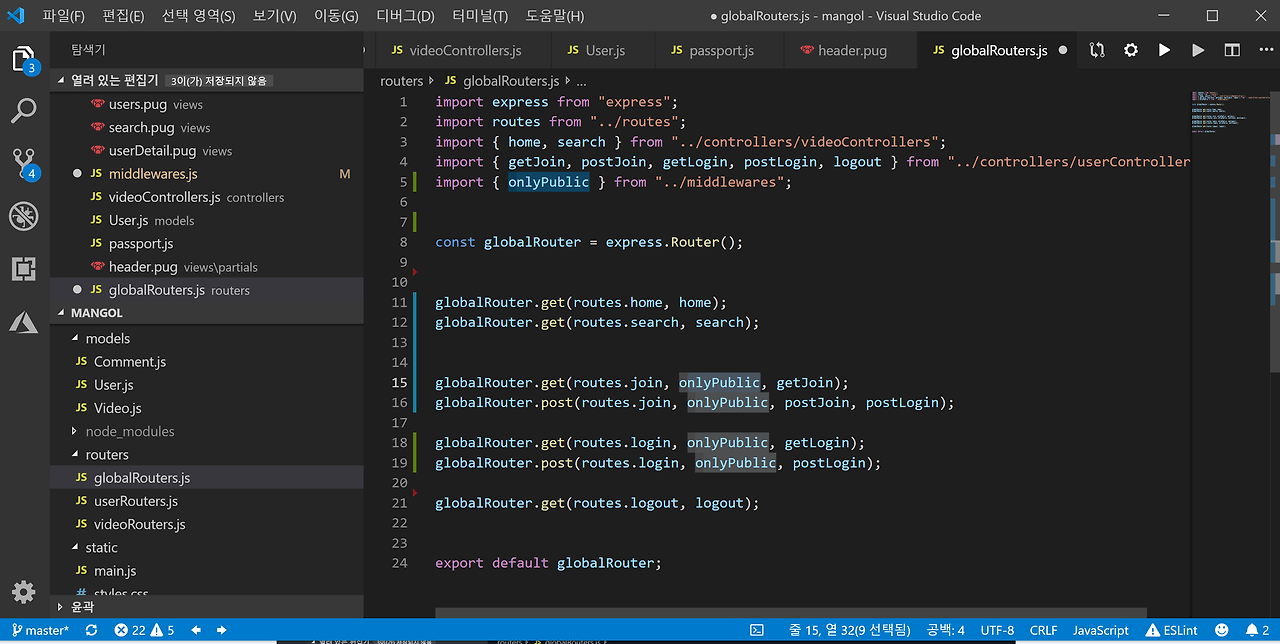
Task: Open the Source Control view with badge 4
Action: pyautogui.click(x=24, y=163)
